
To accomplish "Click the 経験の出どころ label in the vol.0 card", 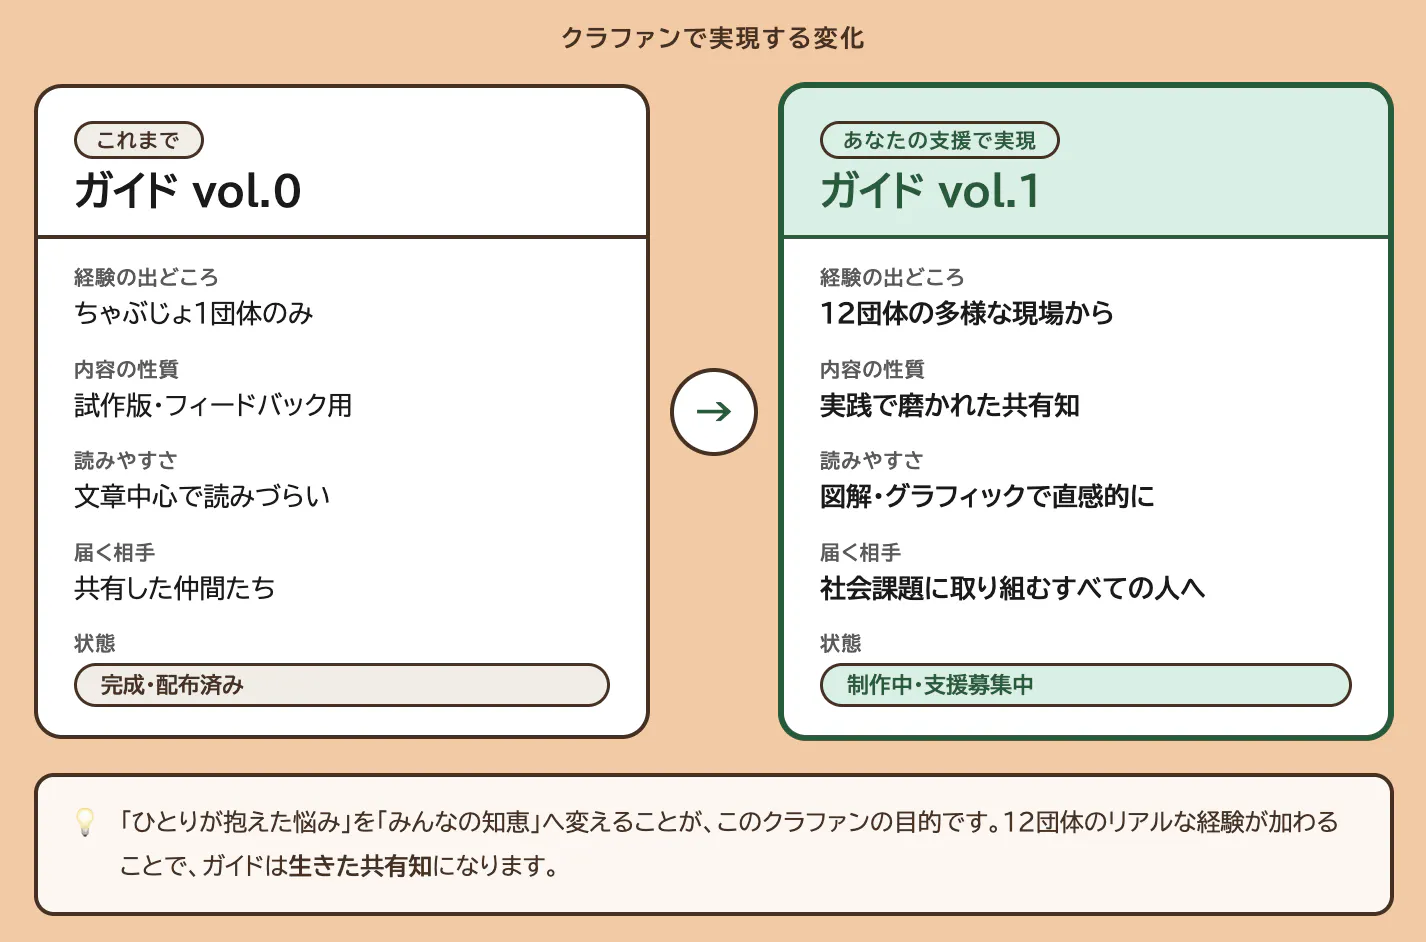I will (x=146, y=277).
